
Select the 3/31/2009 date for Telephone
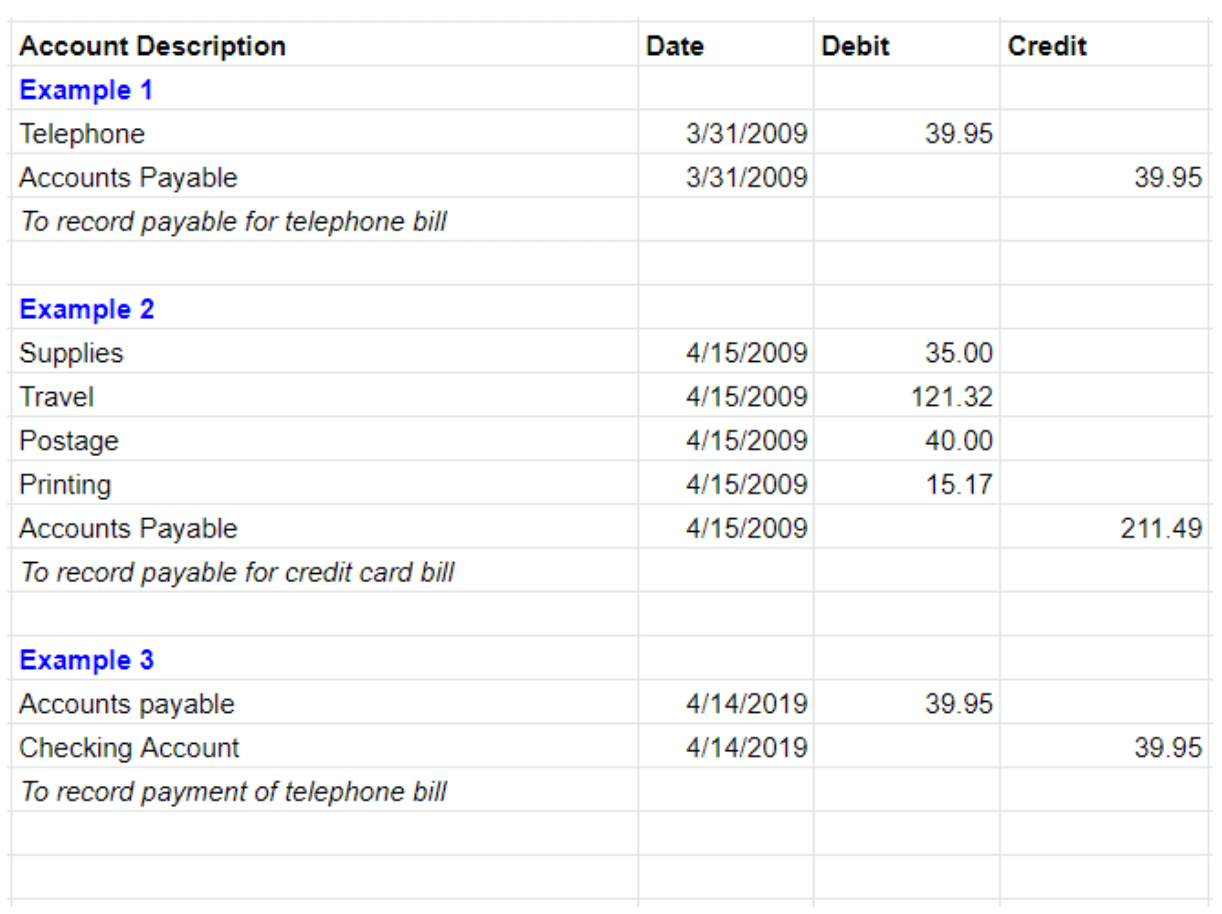click(746, 134)
